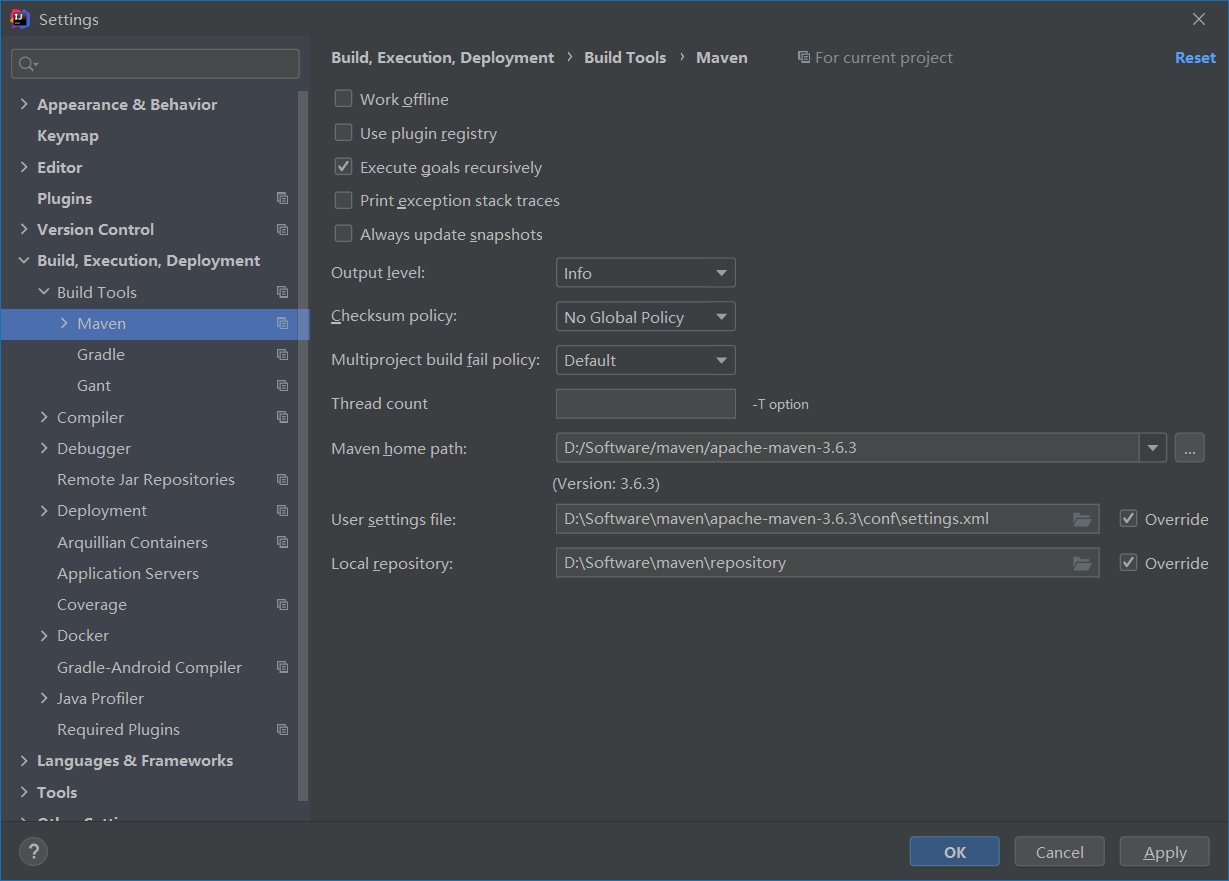
Task: Uncheck Execute goals recursively
Action: [344, 167]
